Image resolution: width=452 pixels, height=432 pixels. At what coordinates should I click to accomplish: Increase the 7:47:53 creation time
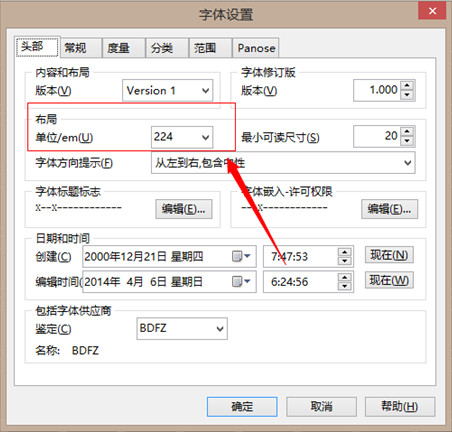click(344, 252)
